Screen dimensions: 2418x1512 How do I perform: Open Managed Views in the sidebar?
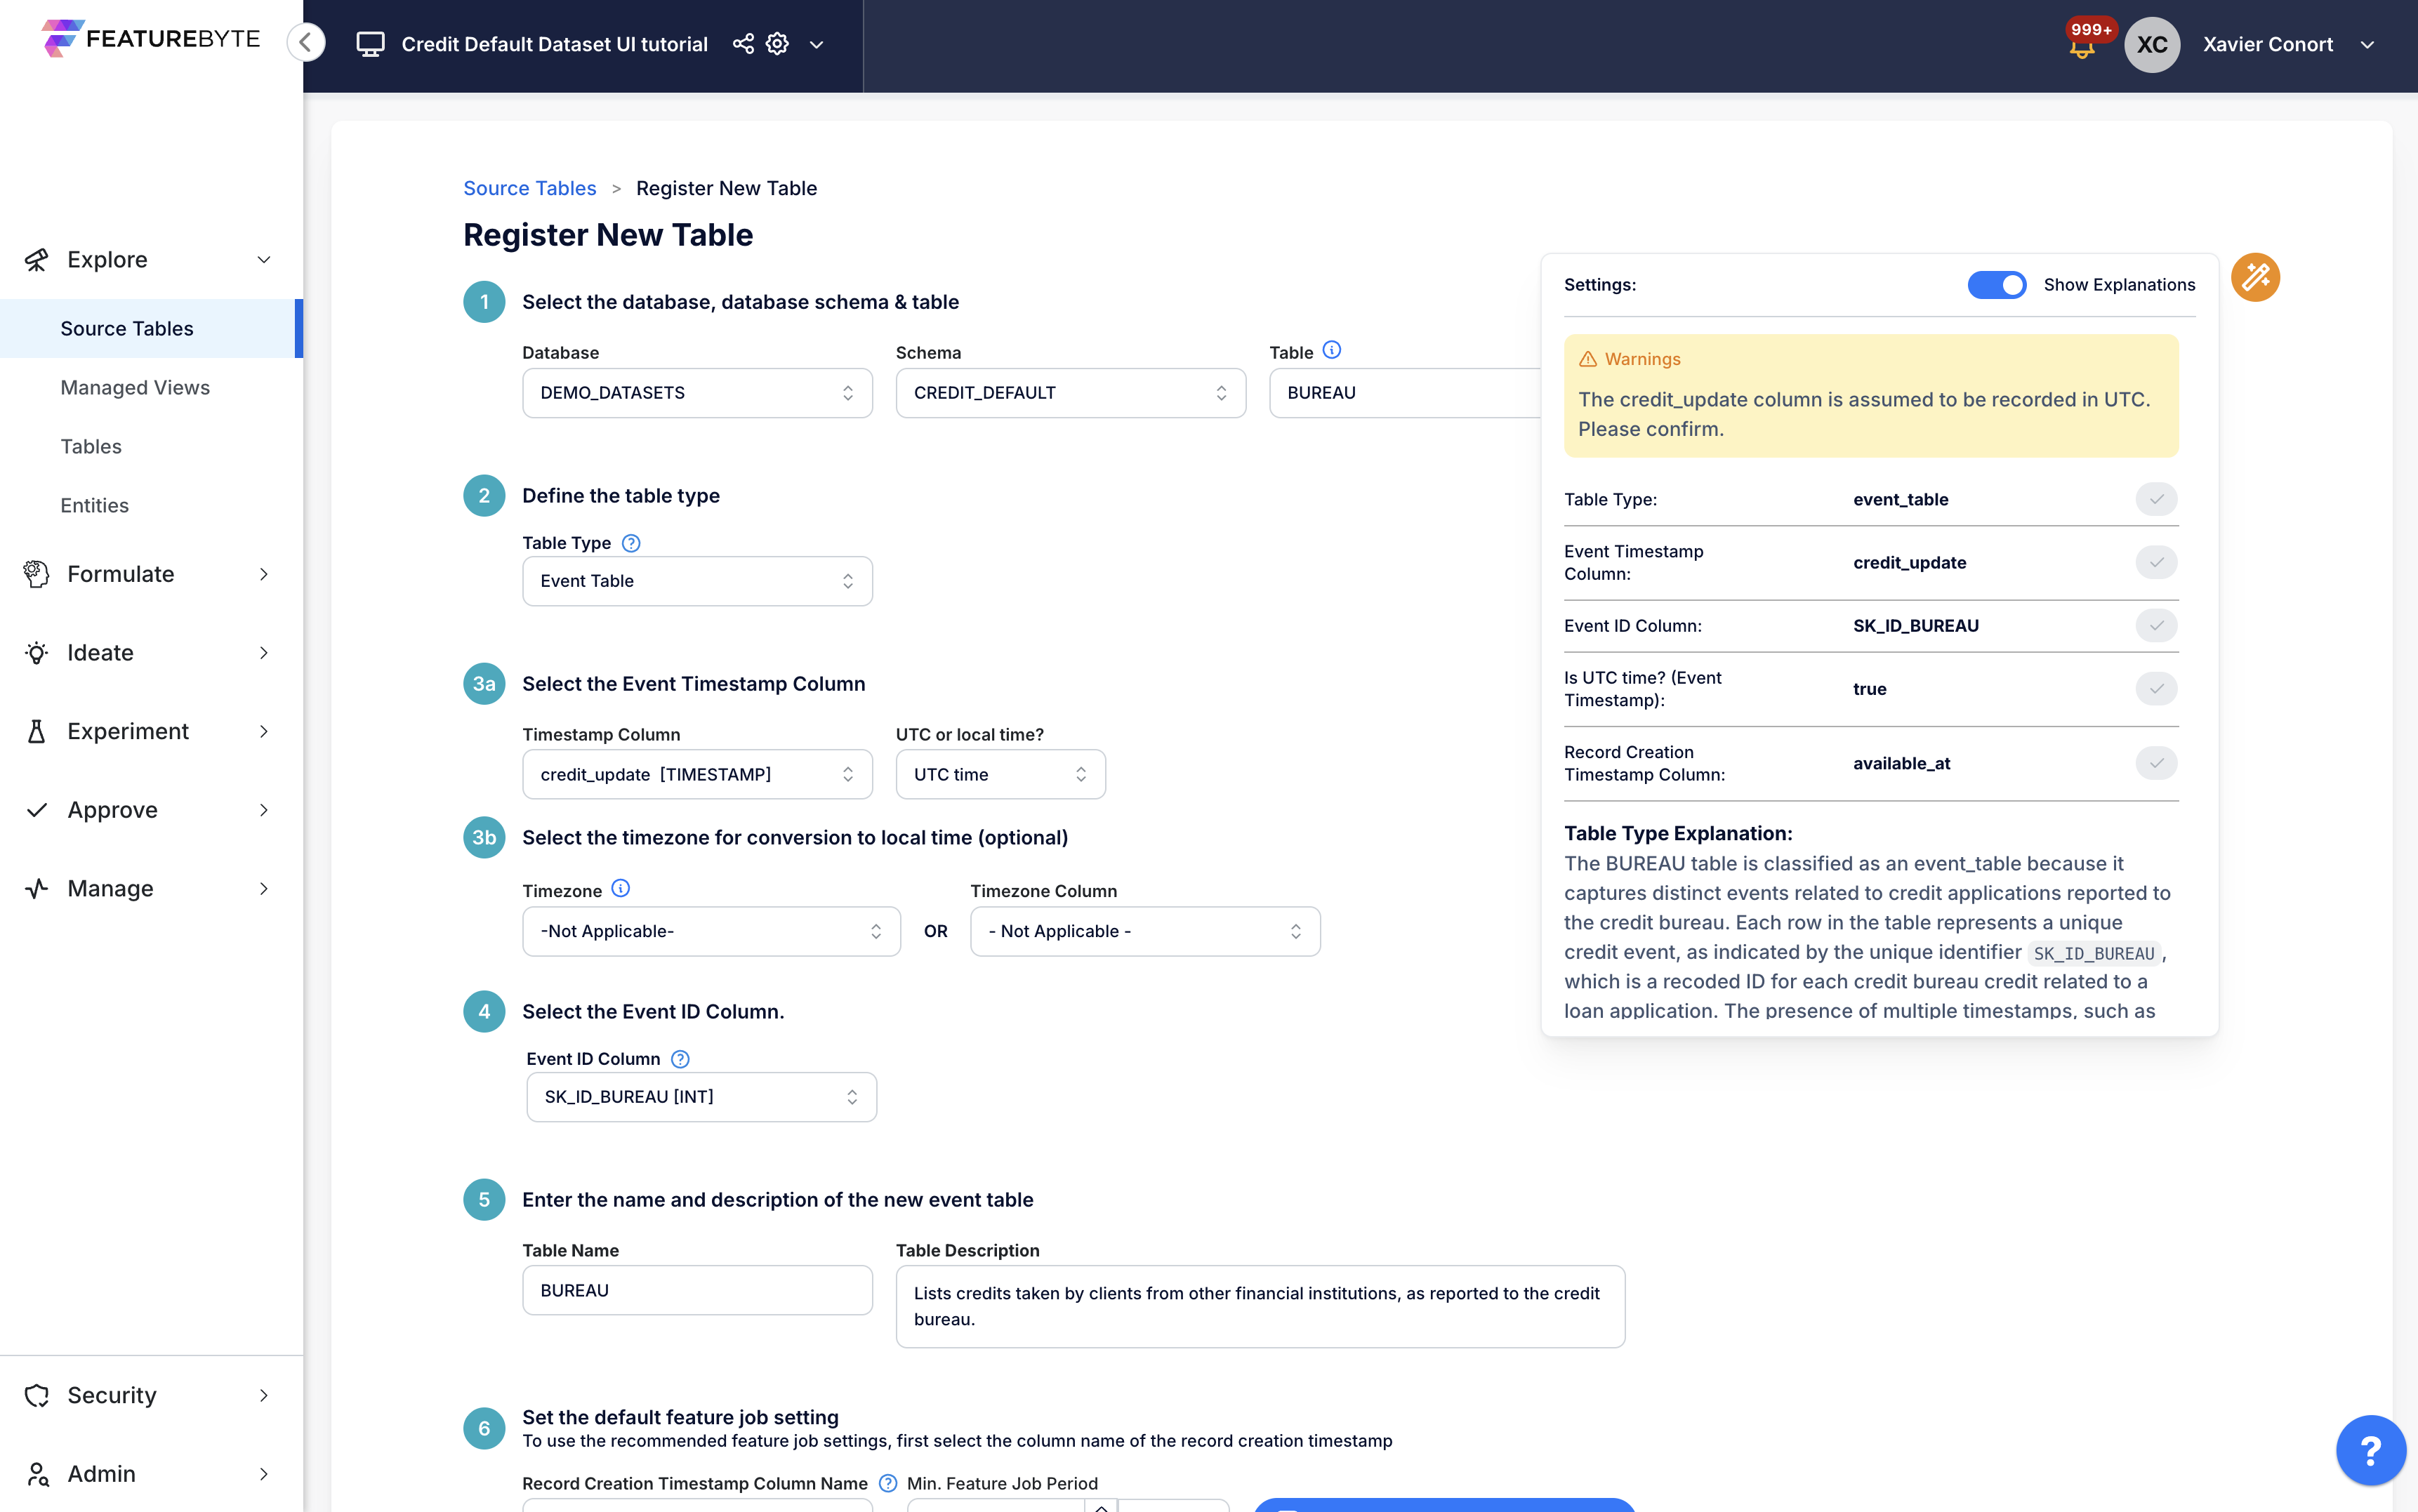pos(135,388)
